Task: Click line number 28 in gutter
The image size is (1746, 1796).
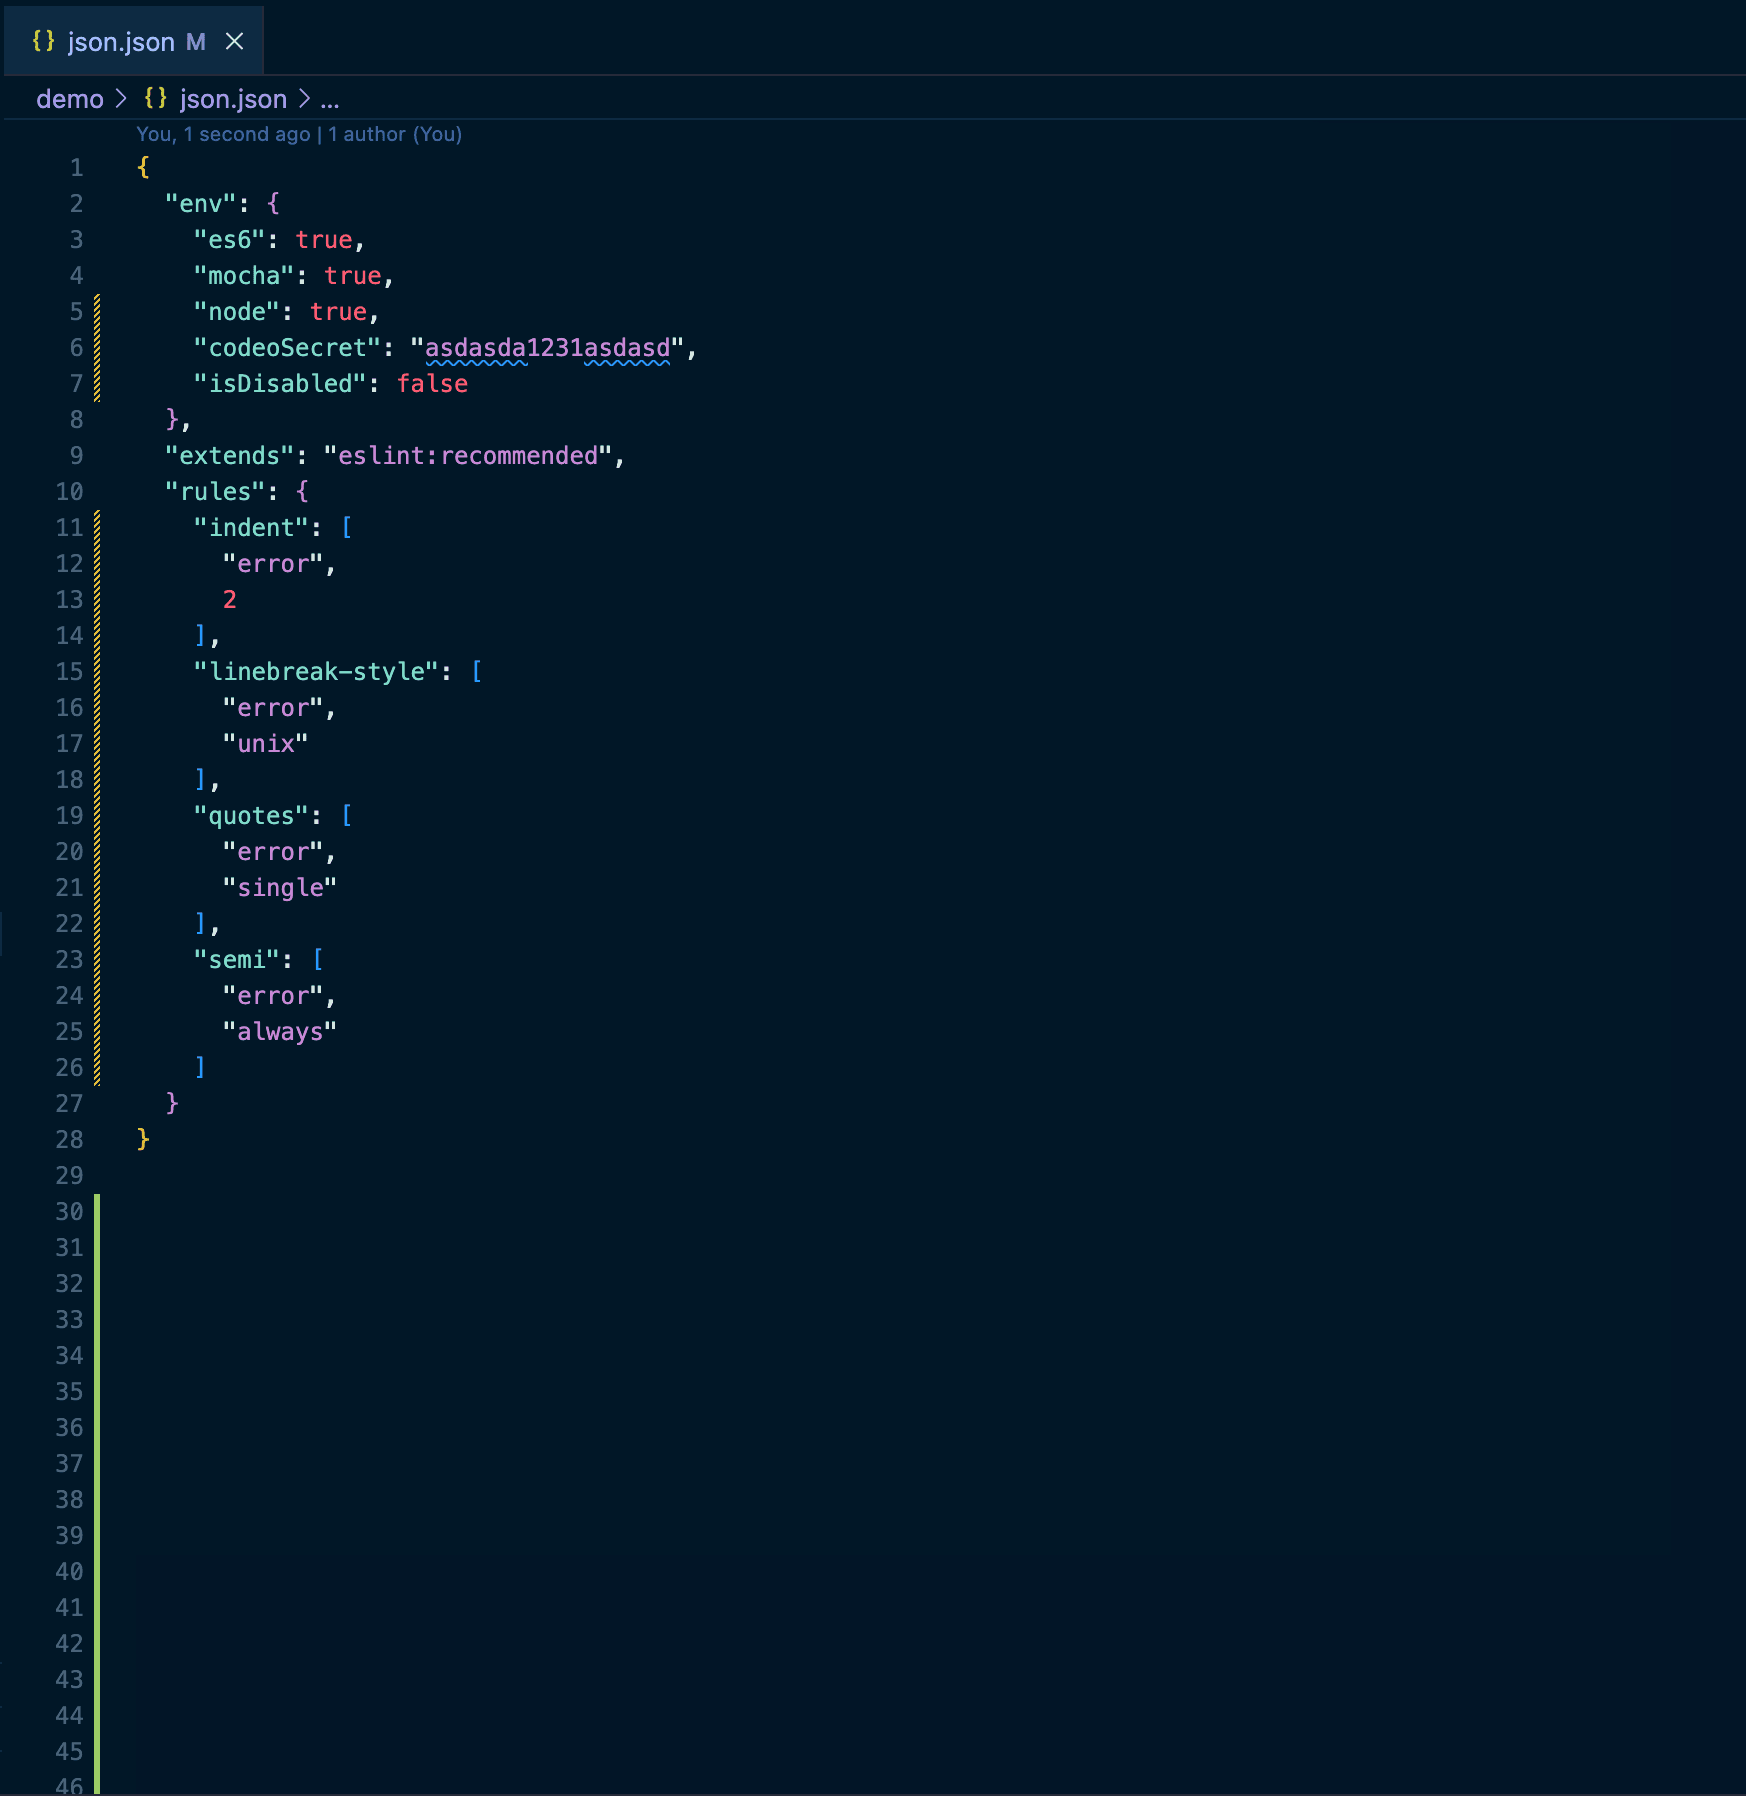Action: [69, 1140]
